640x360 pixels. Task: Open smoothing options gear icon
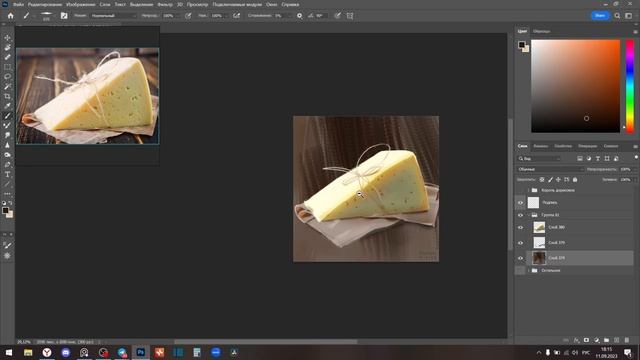(x=300, y=16)
